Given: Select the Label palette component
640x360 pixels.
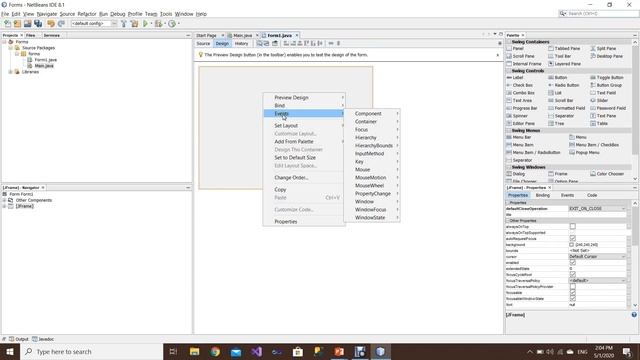Looking at the screenshot, I should [515, 78].
